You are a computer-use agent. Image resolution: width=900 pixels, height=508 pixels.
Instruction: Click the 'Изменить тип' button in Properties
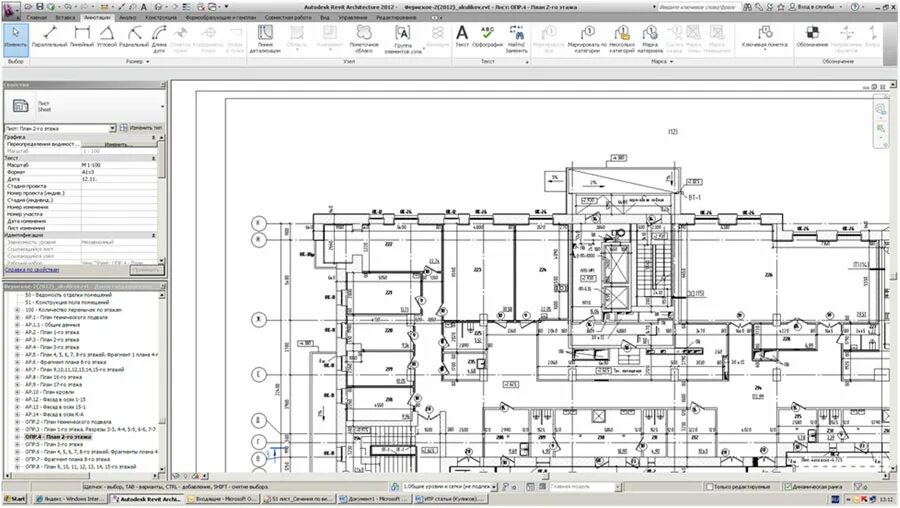[x=141, y=128]
